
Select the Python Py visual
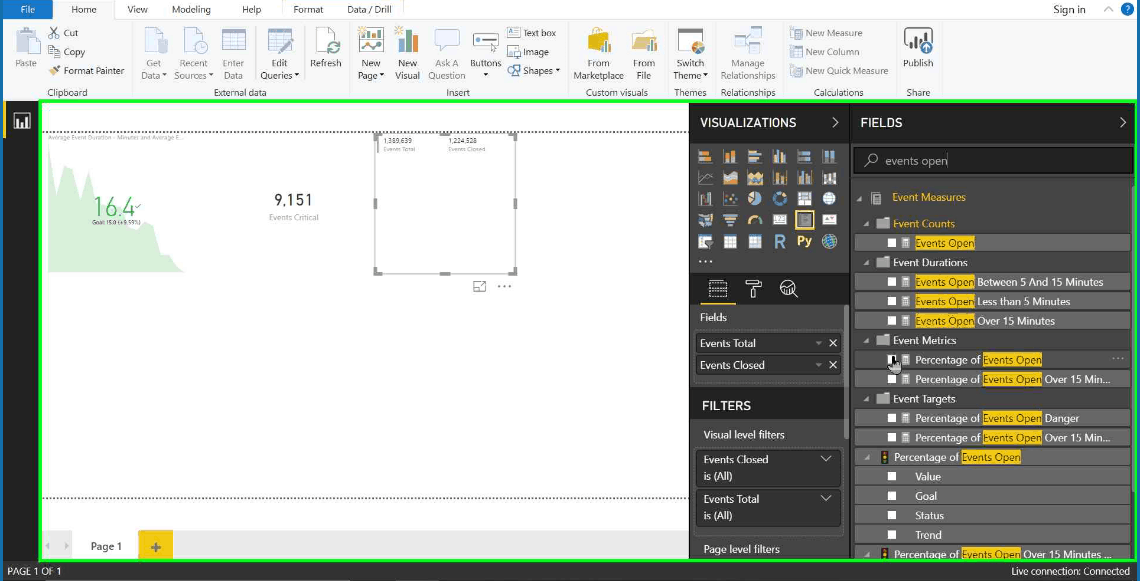coord(804,241)
